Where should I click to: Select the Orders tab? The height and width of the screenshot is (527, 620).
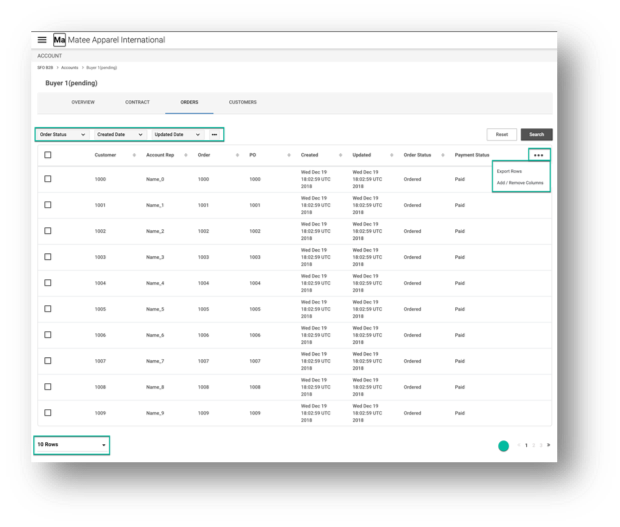pos(189,102)
